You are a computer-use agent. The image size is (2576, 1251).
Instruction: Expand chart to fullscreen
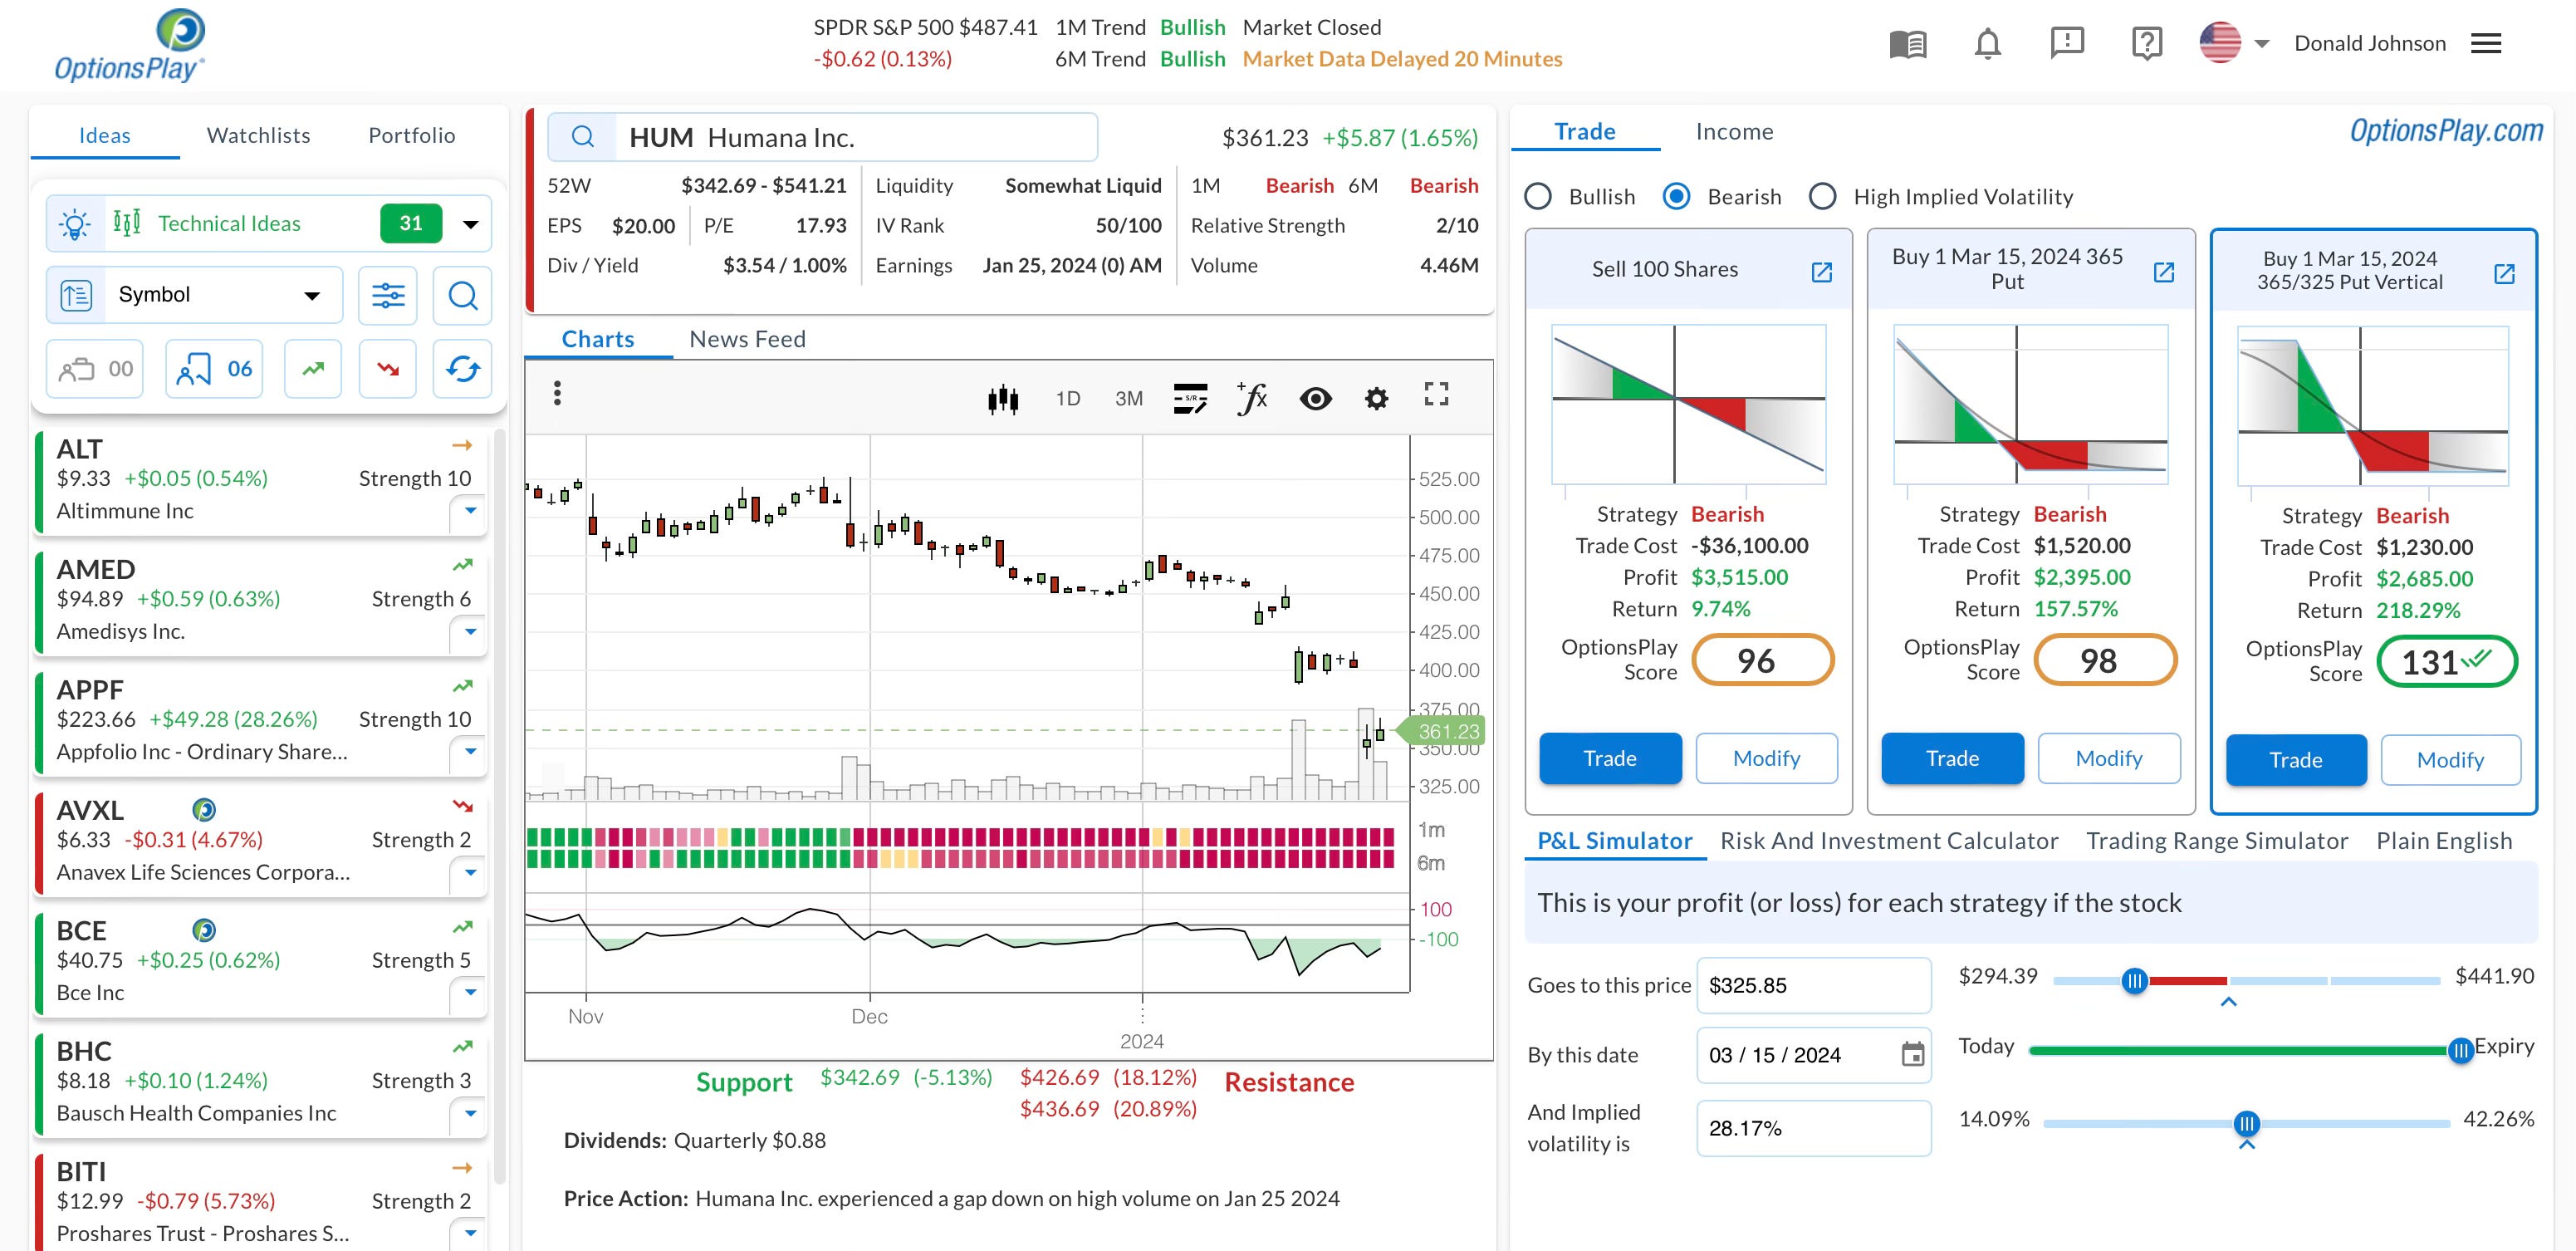(1436, 394)
